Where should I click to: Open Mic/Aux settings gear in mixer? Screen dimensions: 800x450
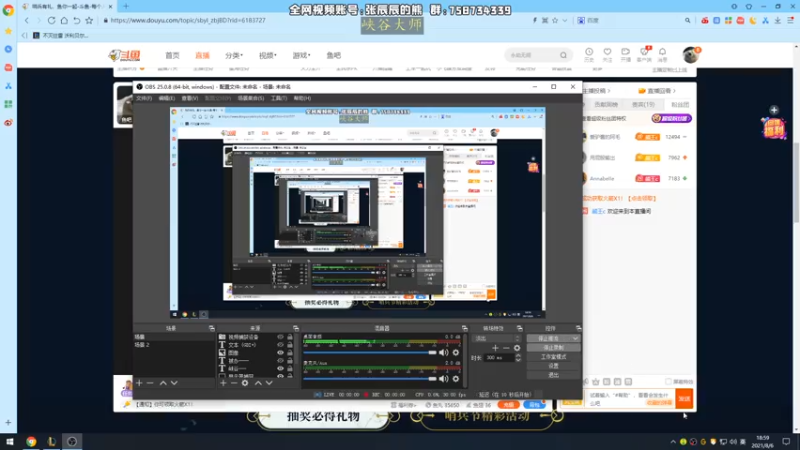(456, 379)
